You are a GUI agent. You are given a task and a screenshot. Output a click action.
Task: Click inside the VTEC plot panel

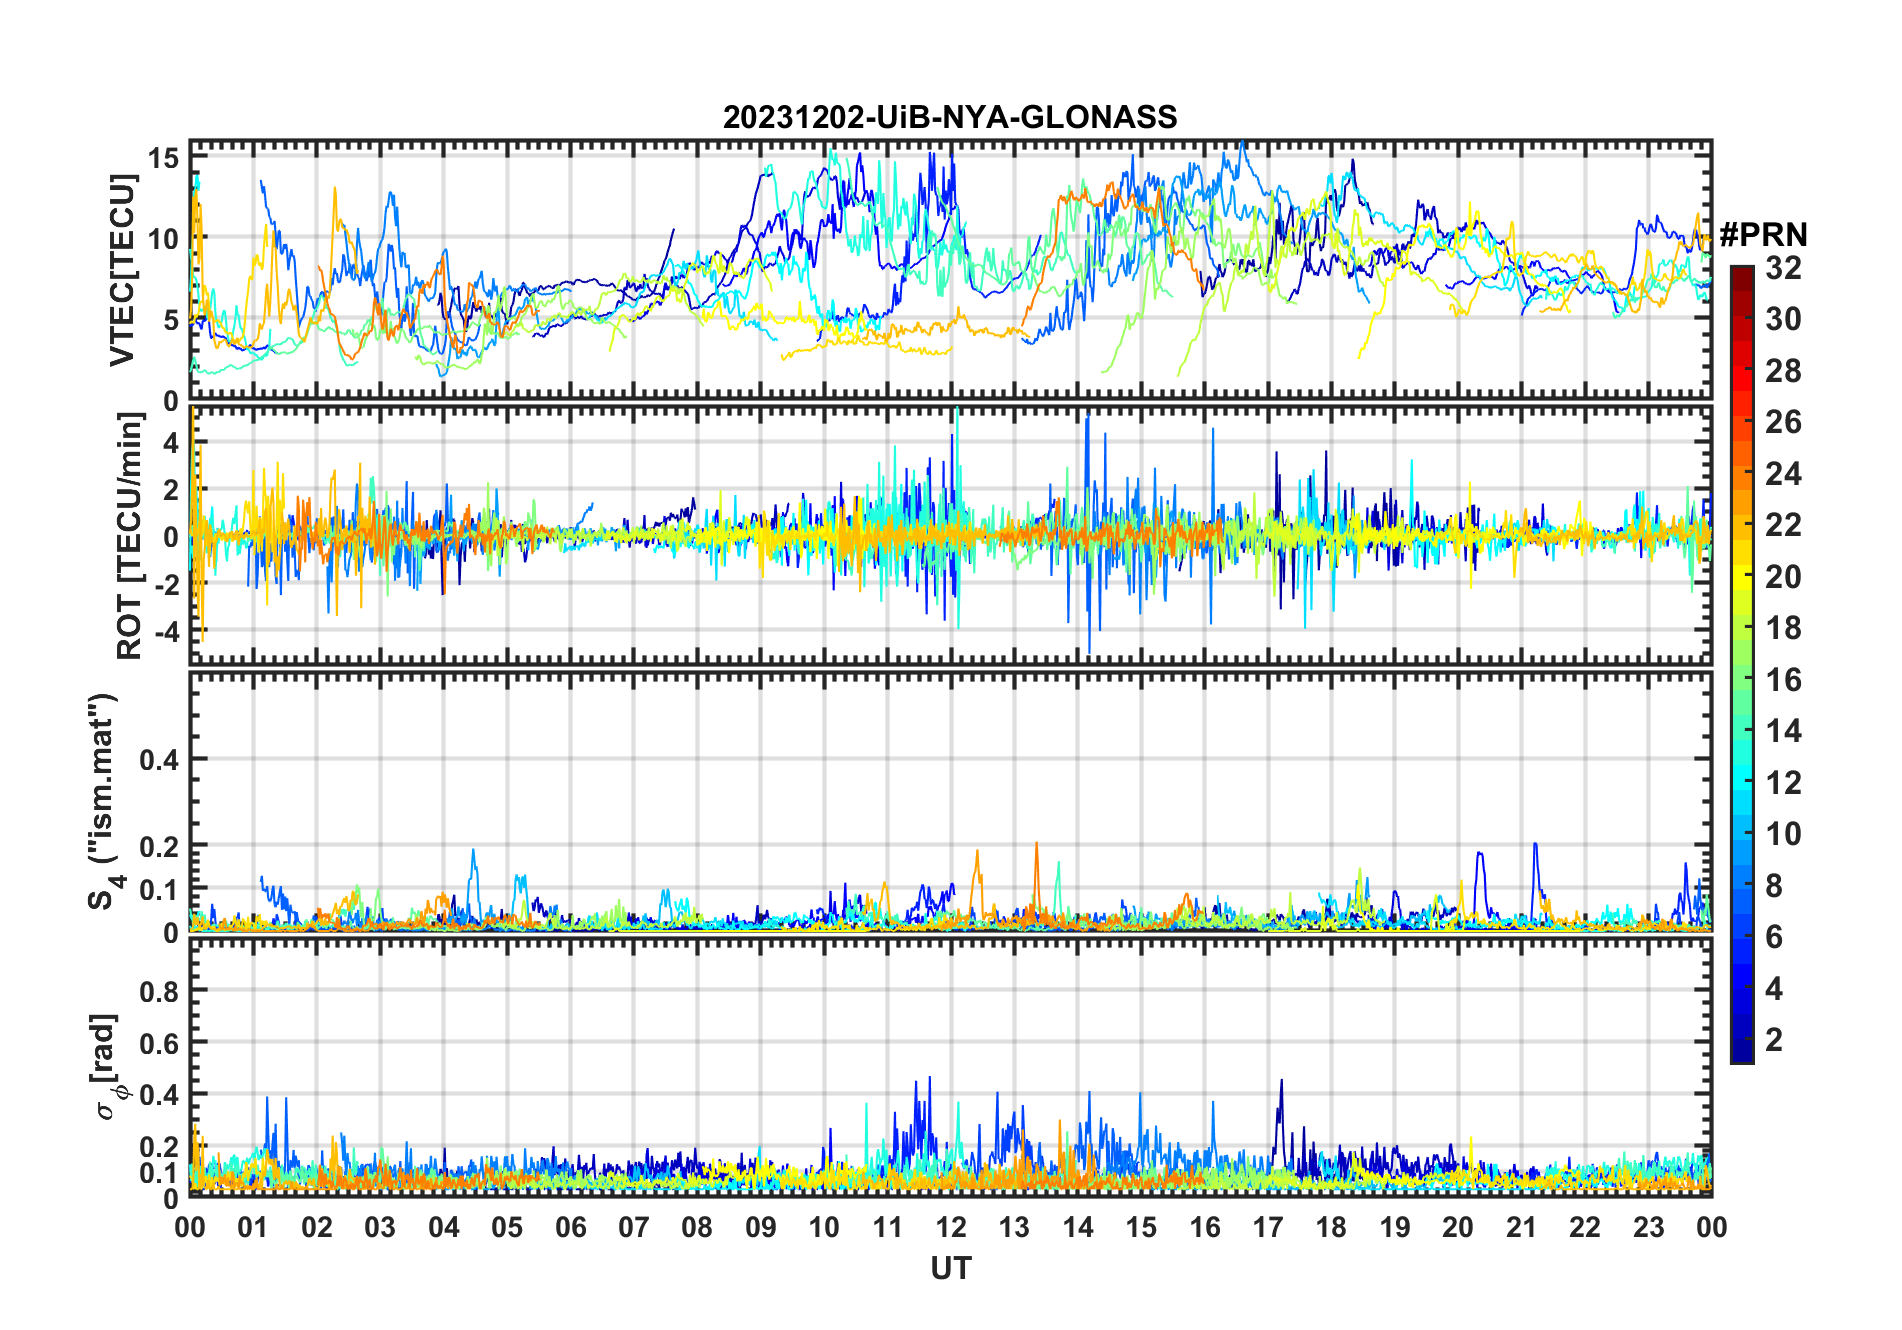[951, 270]
